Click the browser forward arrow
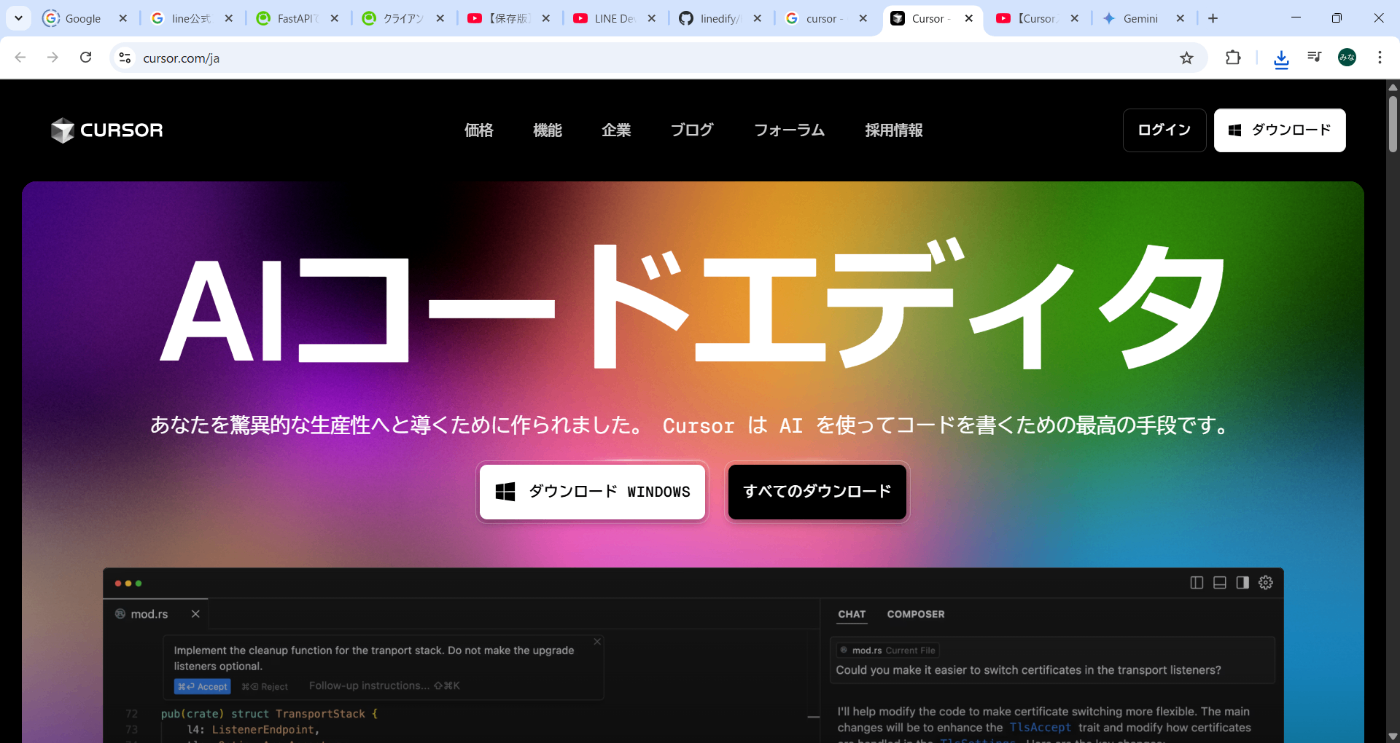 [x=53, y=58]
